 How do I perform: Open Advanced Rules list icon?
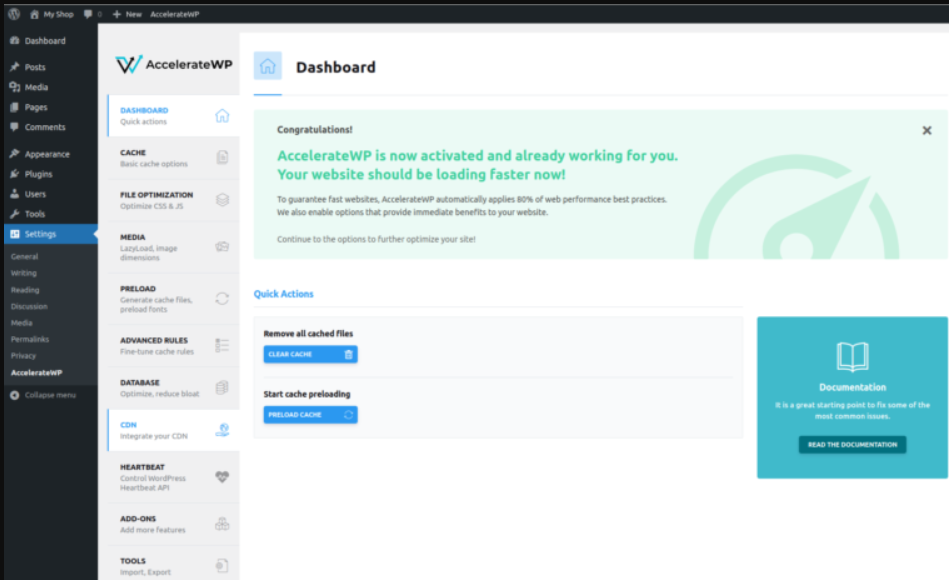[222, 345]
